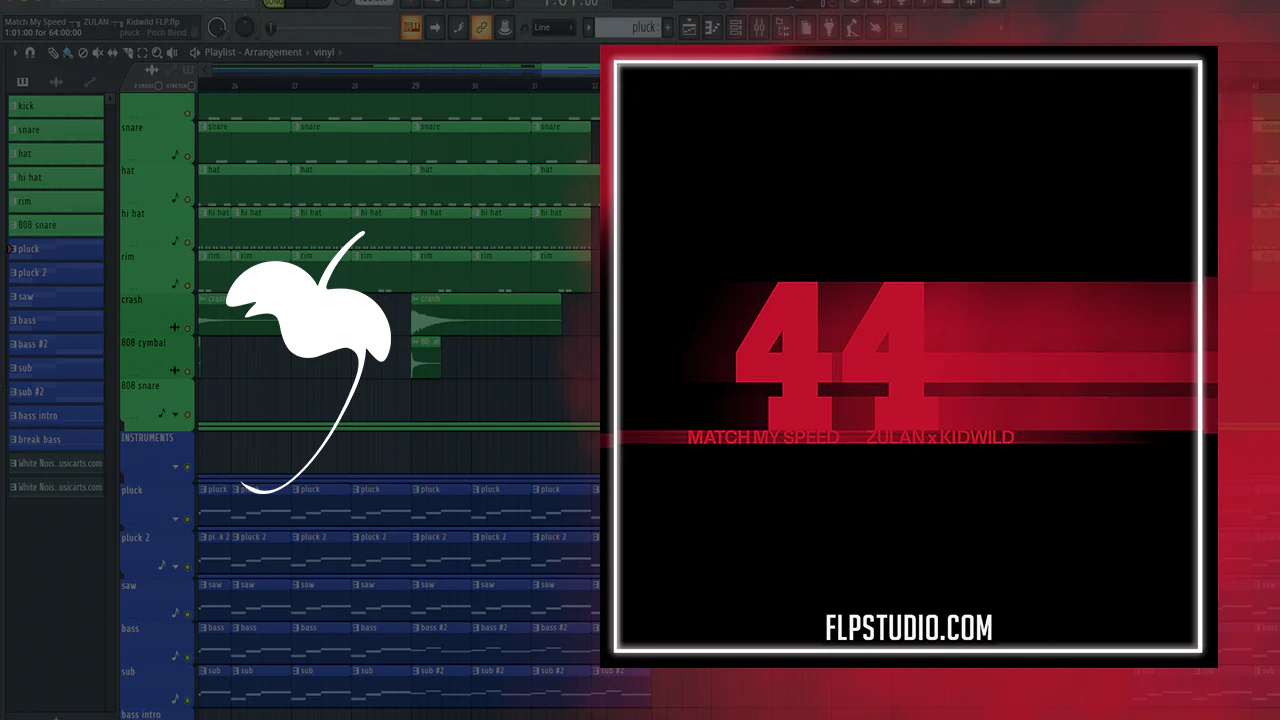Screen dimensions: 1280x720
Task: Click the shopping cart icon in toolbar
Action: click(x=897, y=28)
